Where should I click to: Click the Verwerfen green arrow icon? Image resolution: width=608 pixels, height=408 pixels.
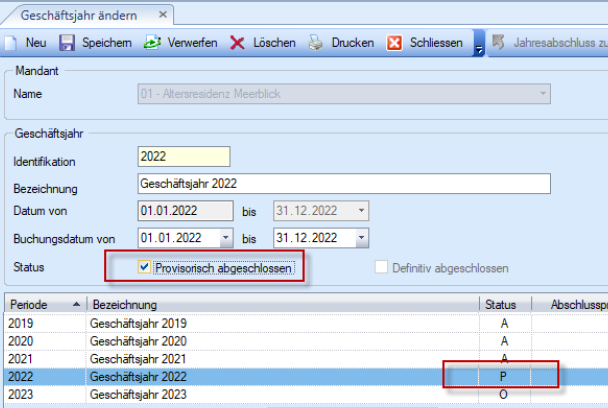[152, 43]
